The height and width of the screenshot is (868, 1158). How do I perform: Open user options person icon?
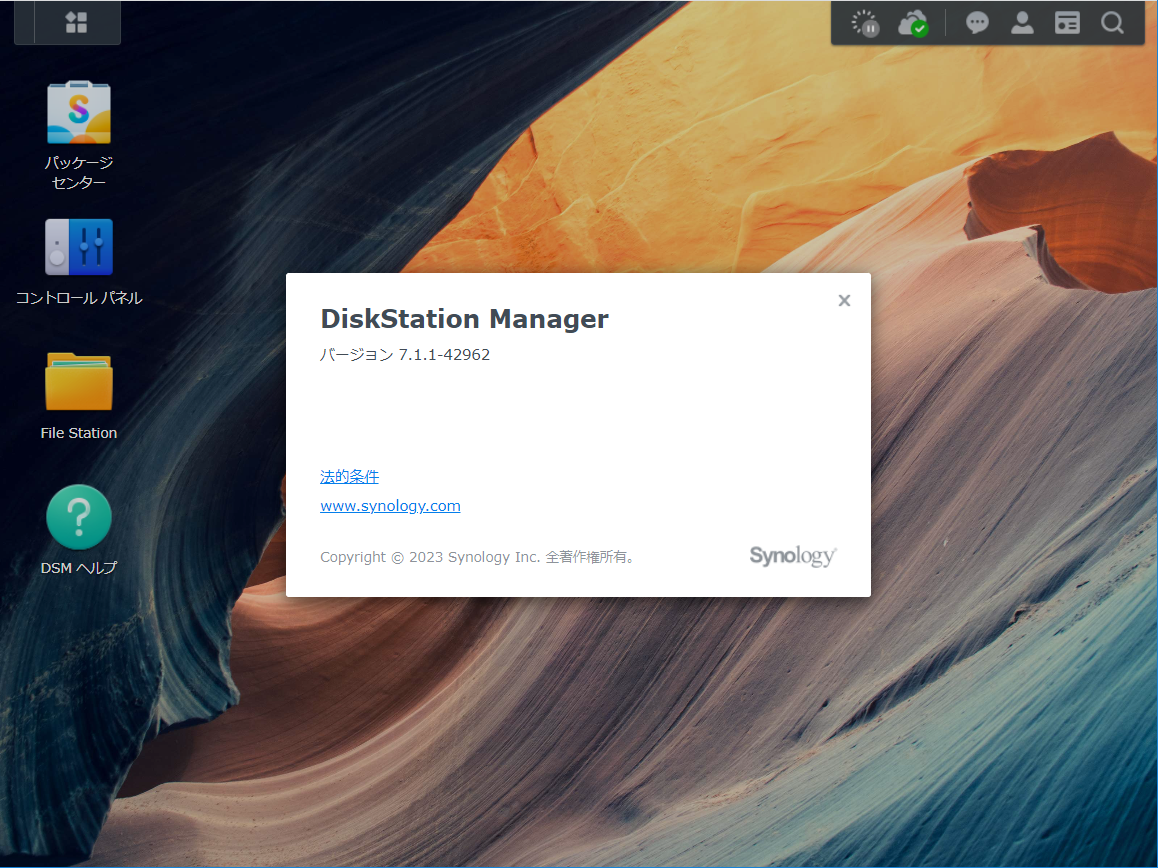pos(1022,23)
